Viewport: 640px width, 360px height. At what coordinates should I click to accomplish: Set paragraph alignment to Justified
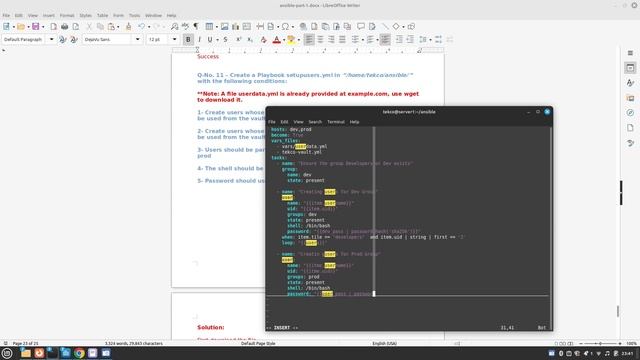[x=342, y=40]
